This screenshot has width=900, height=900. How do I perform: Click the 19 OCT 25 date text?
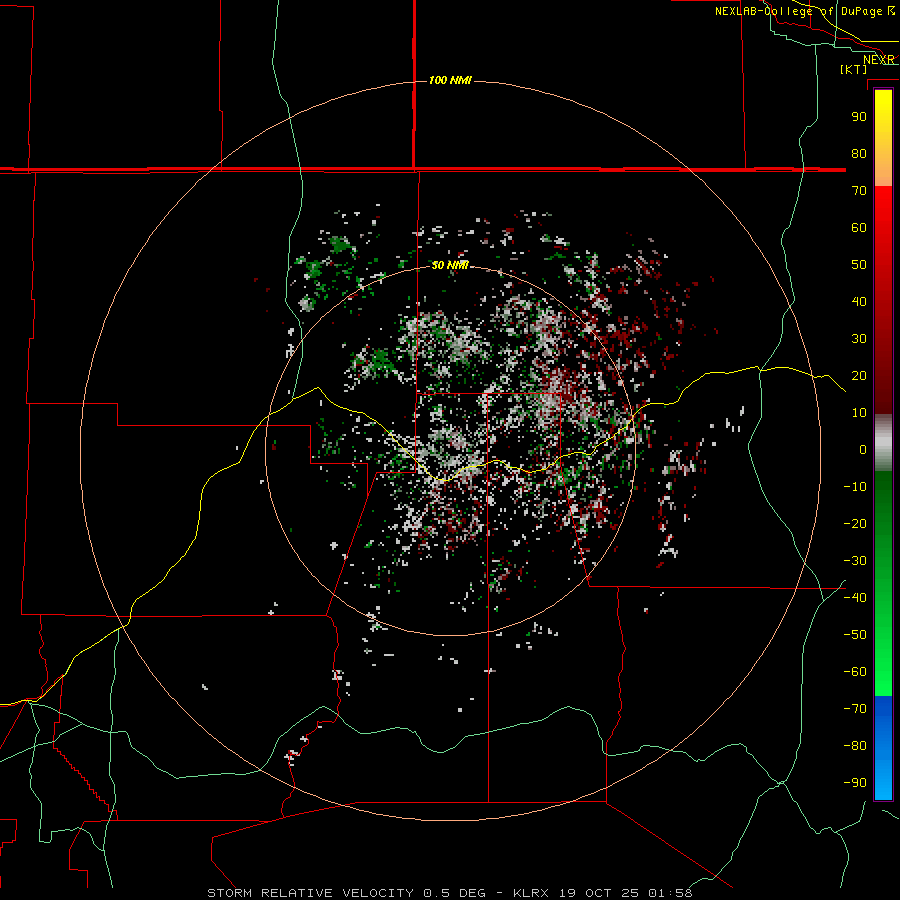[x=599, y=893]
